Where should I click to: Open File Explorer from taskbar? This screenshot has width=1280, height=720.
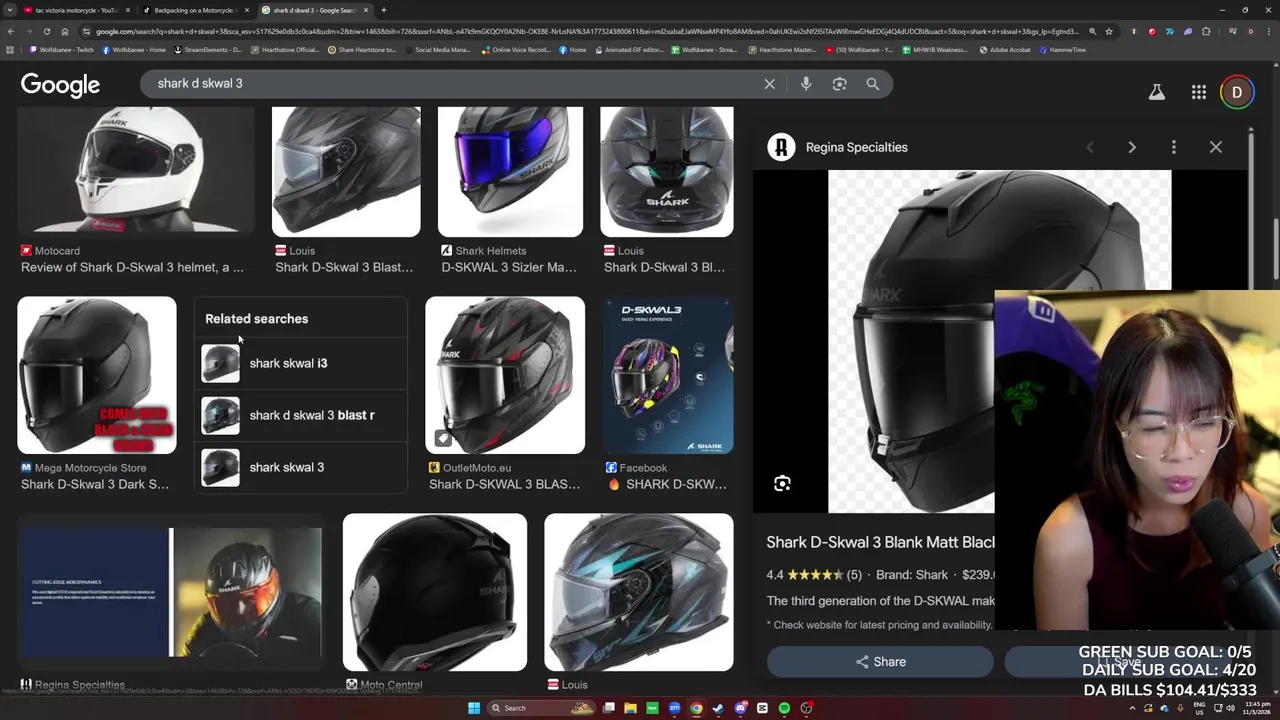point(630,708)
